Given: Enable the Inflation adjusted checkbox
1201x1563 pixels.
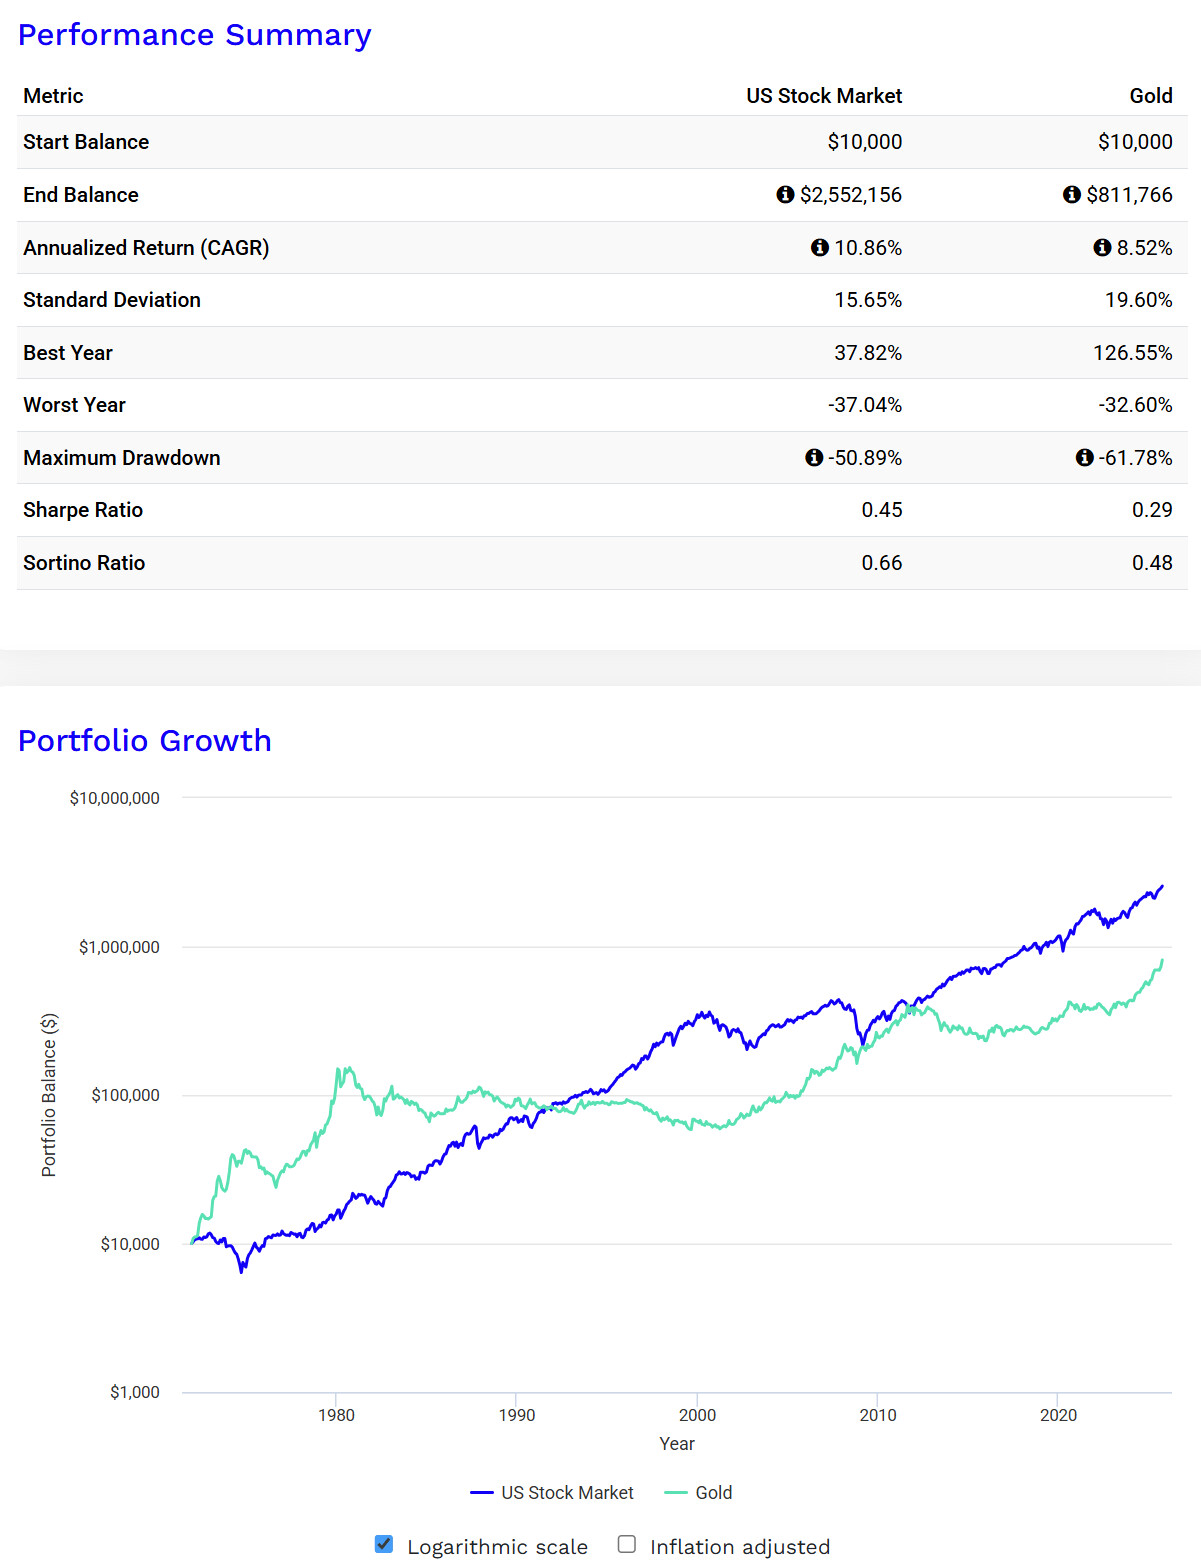Looking at the screenshot, I should pos(627,1544).
